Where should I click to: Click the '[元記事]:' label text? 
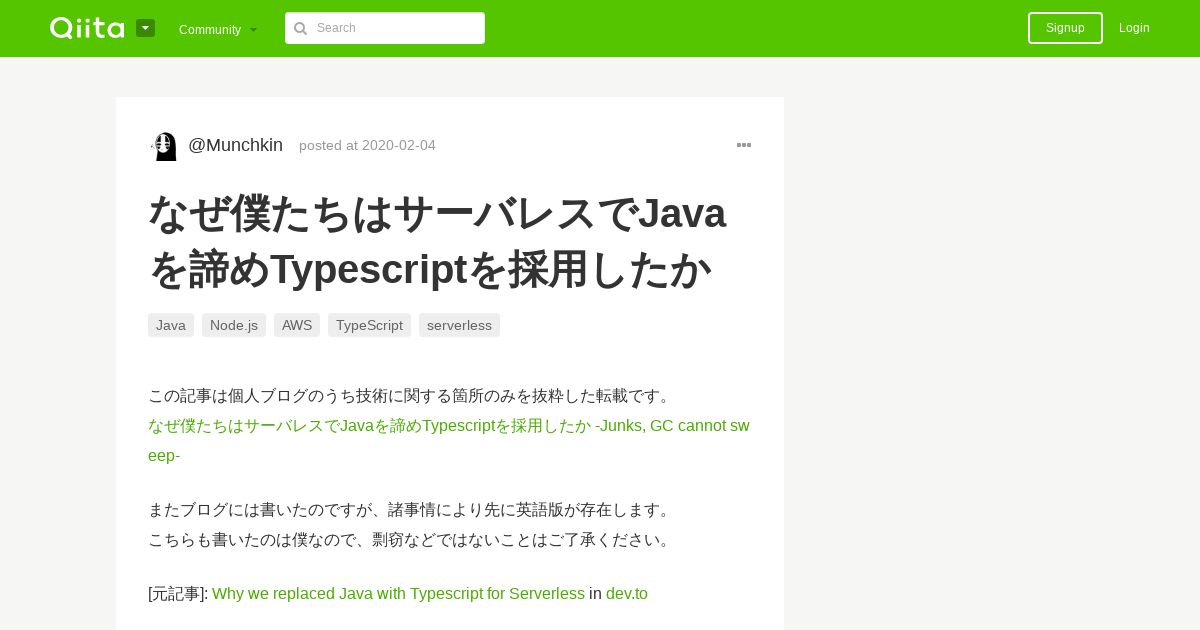pyautogui.click(x=178, y=594)
